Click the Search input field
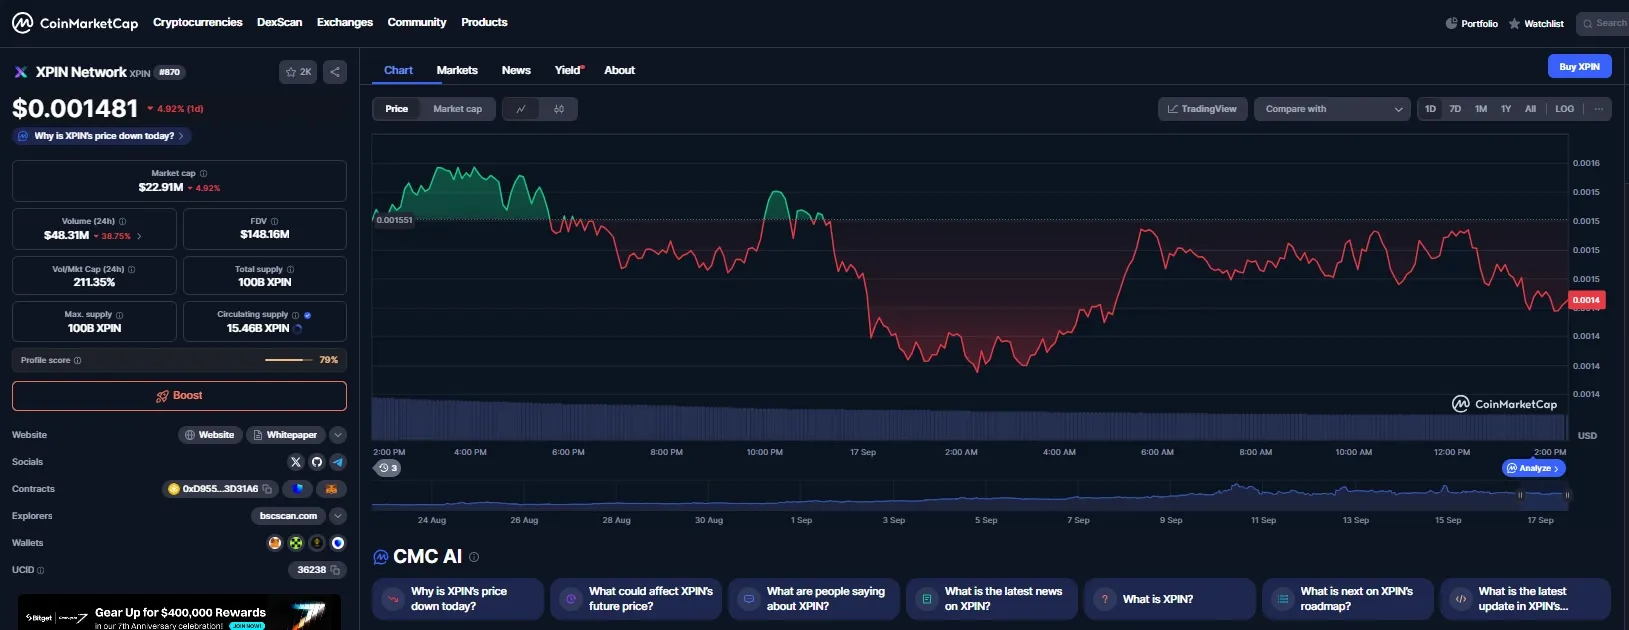 pos(1603,23)
